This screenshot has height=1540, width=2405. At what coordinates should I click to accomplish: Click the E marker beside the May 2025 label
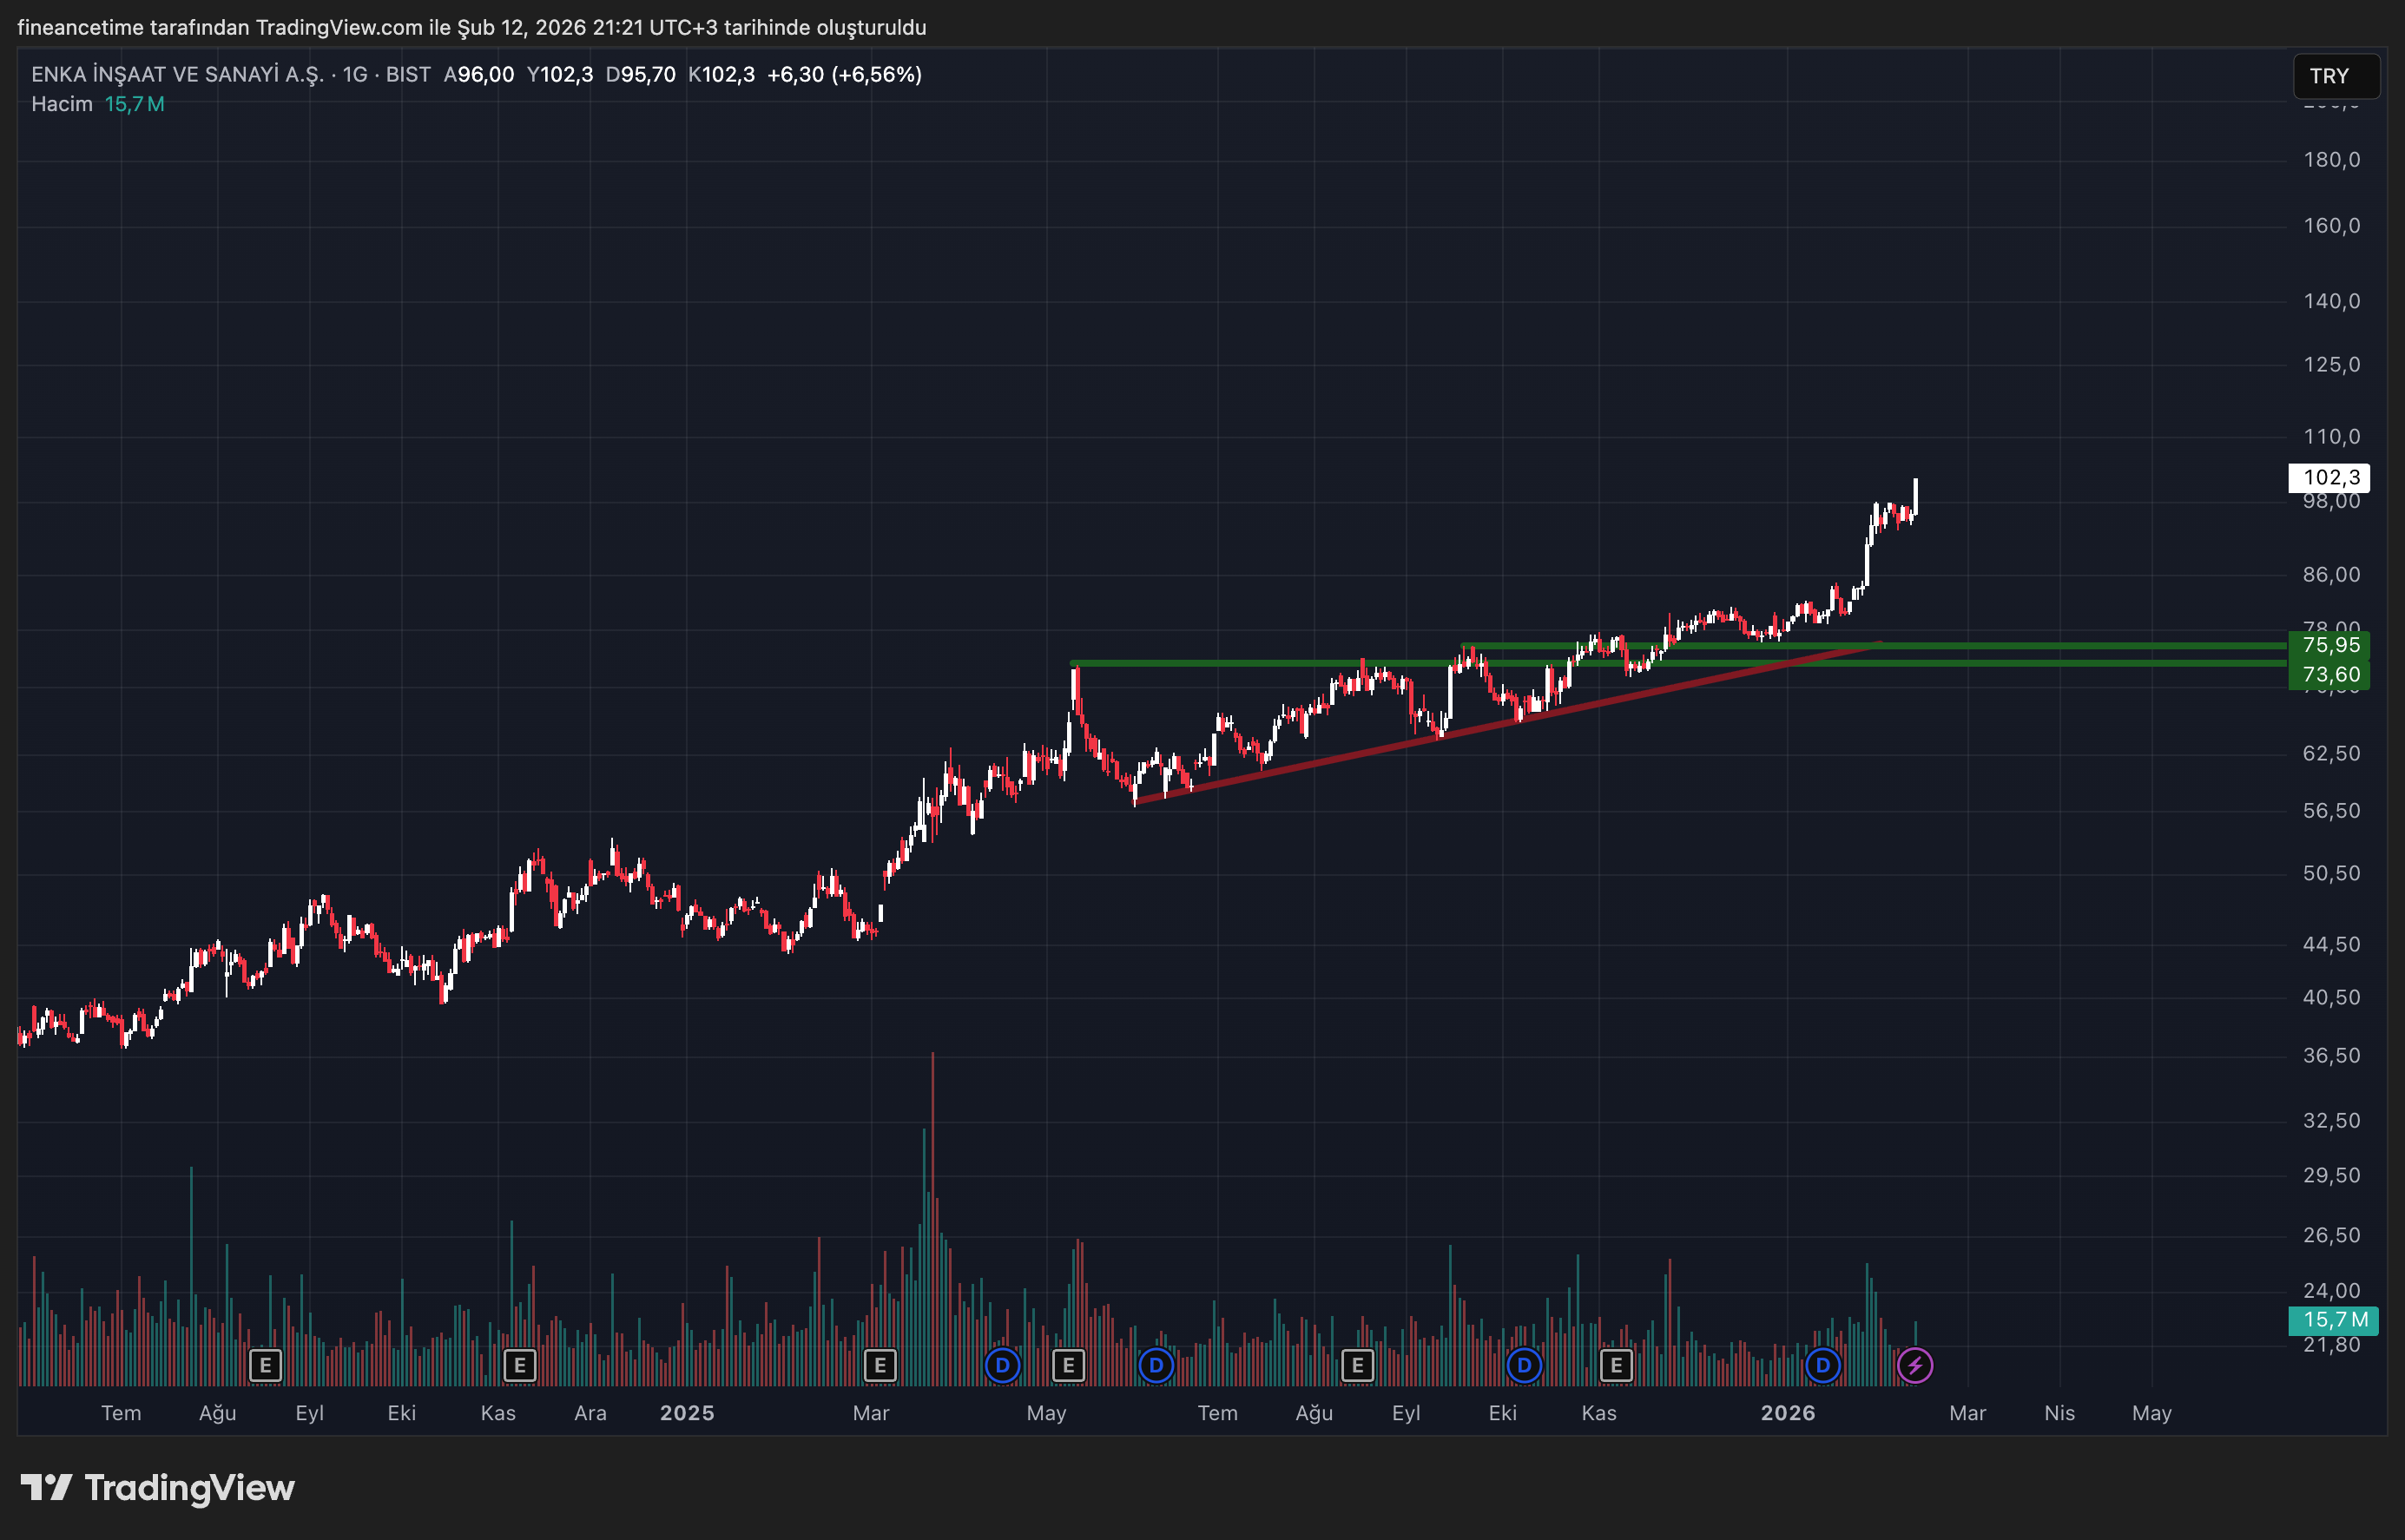point(1068,1365)
